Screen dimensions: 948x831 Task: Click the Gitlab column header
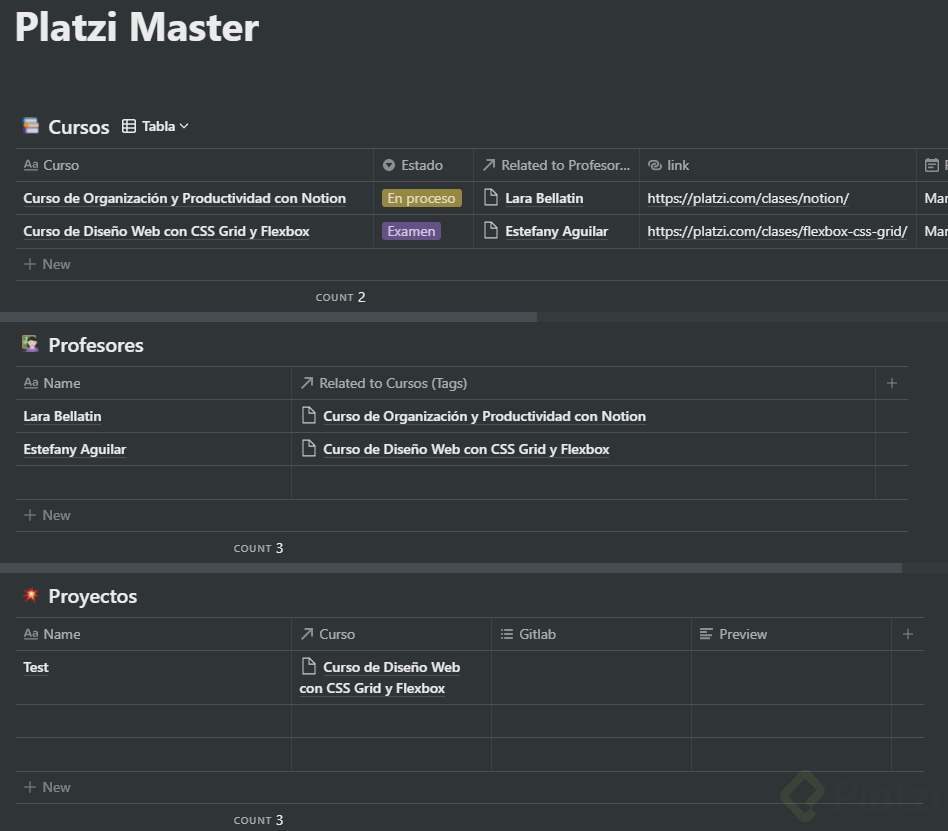537,634
